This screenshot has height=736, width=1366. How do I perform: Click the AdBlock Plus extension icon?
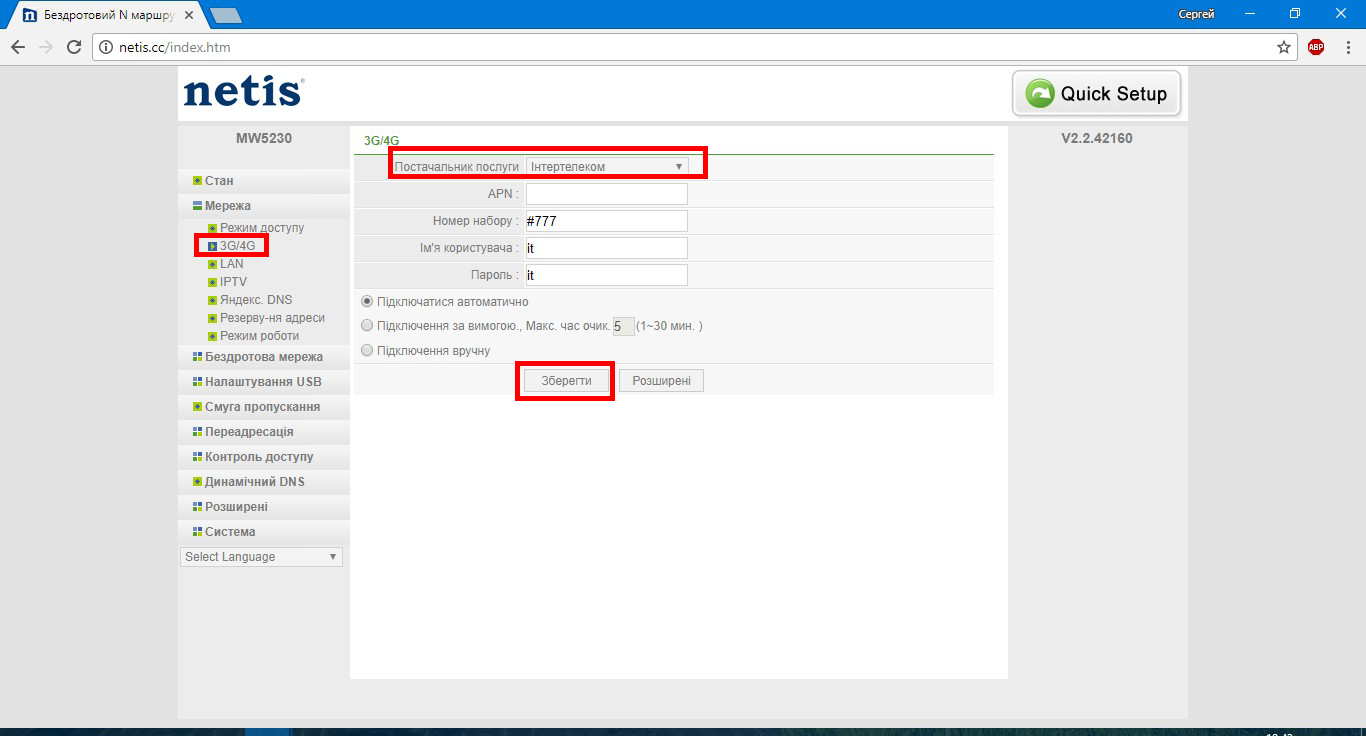[1316, 47]
